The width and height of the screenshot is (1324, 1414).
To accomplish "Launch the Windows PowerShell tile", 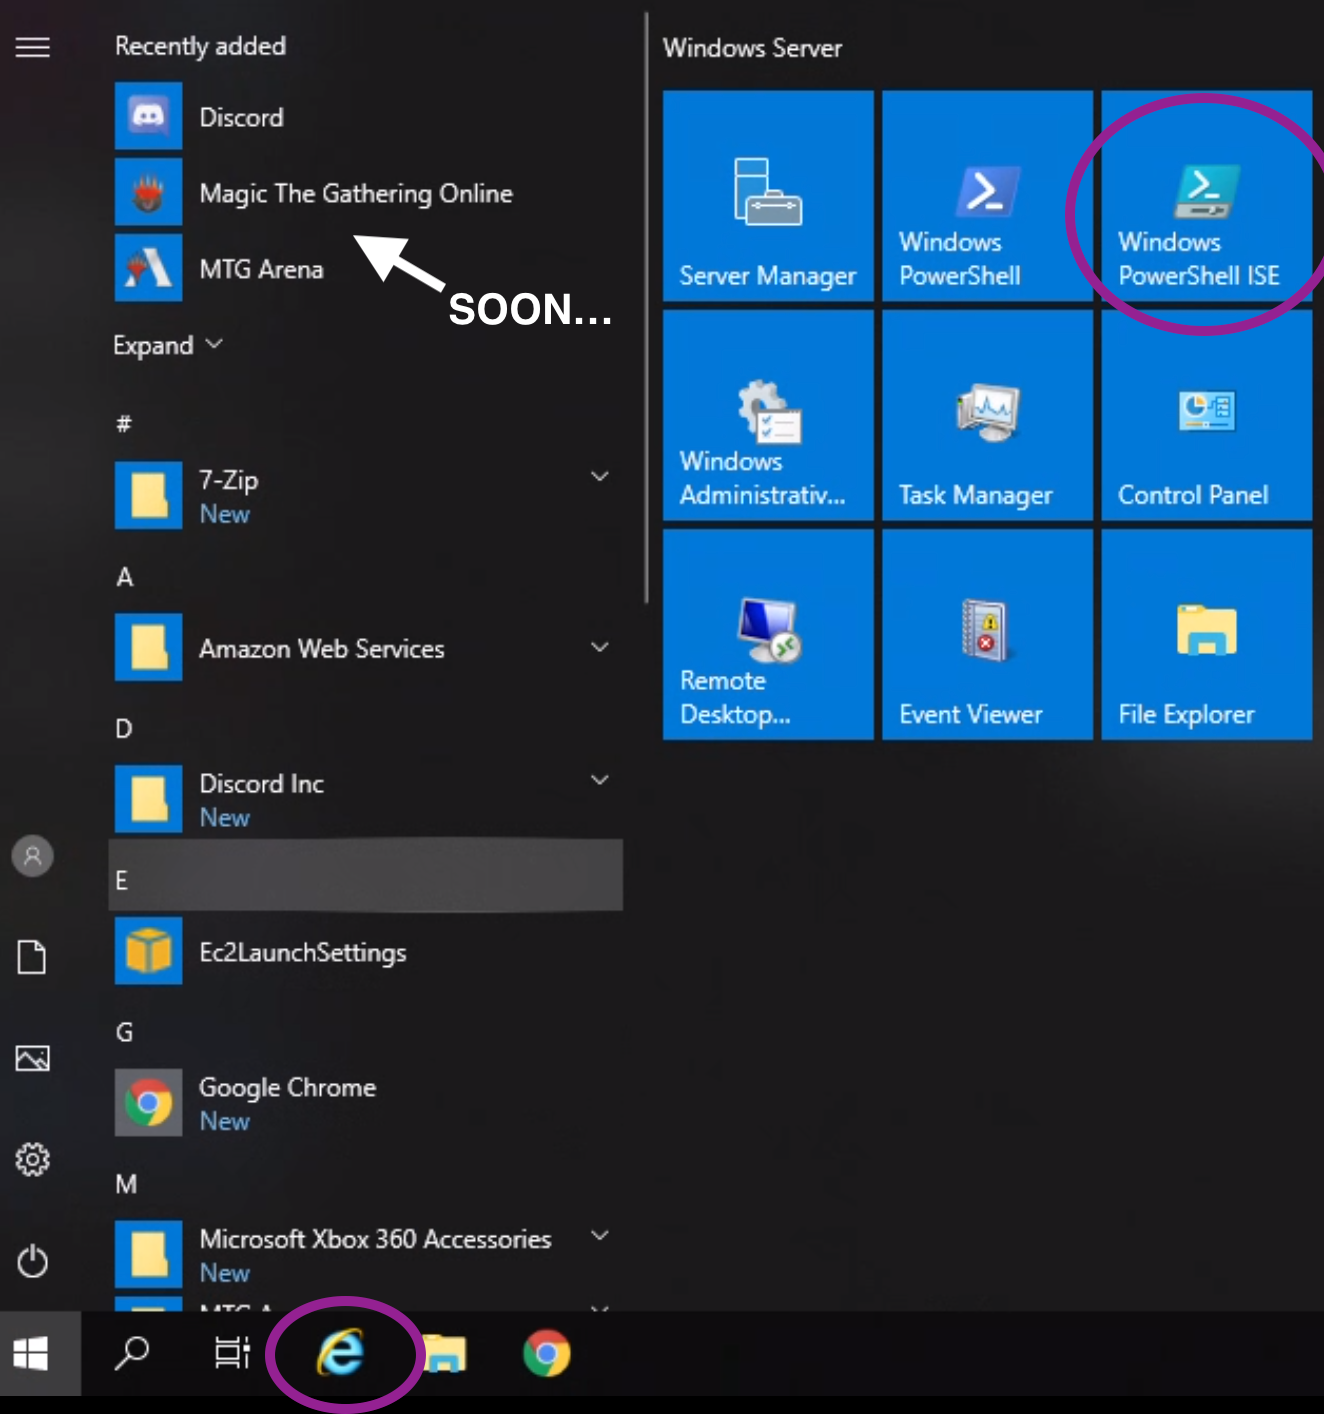I will (x=987, y=196).
